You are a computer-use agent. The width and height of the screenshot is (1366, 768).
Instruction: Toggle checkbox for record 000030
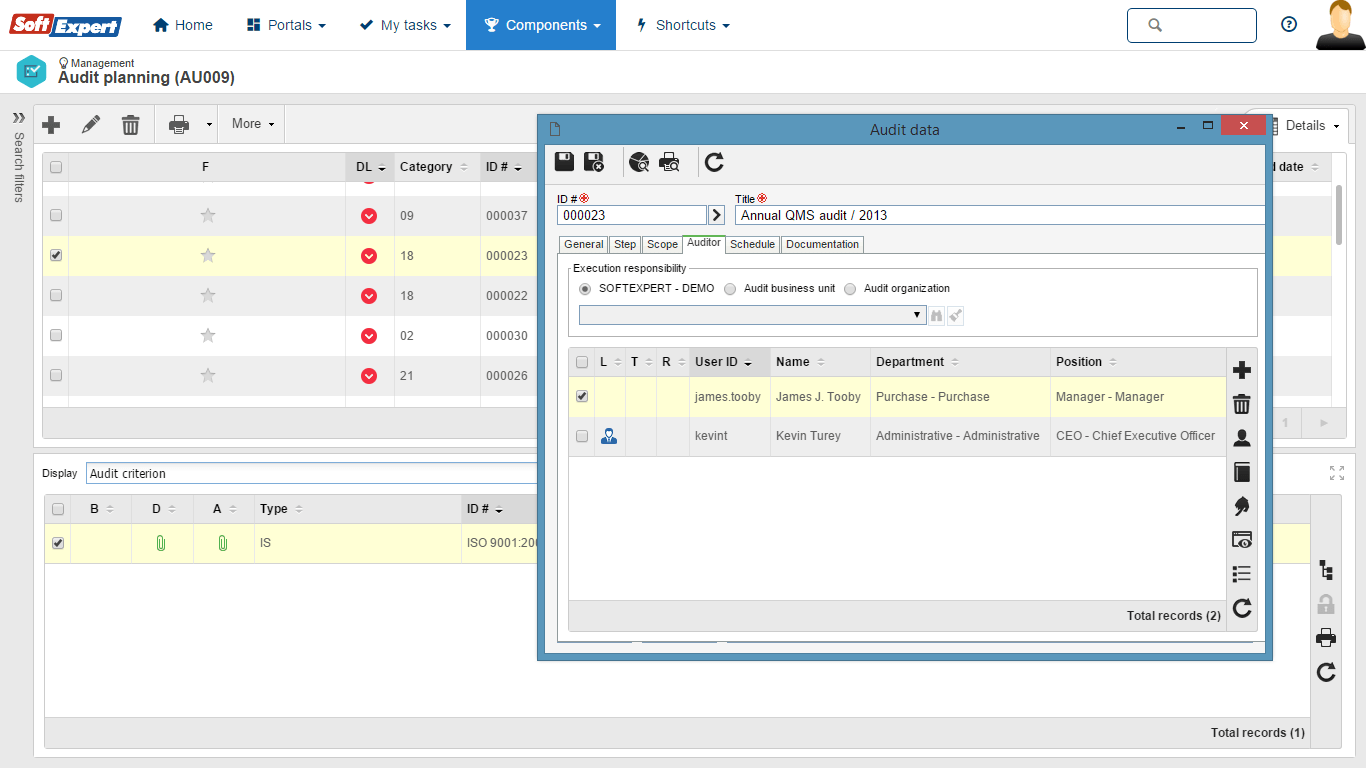(56, 335)
